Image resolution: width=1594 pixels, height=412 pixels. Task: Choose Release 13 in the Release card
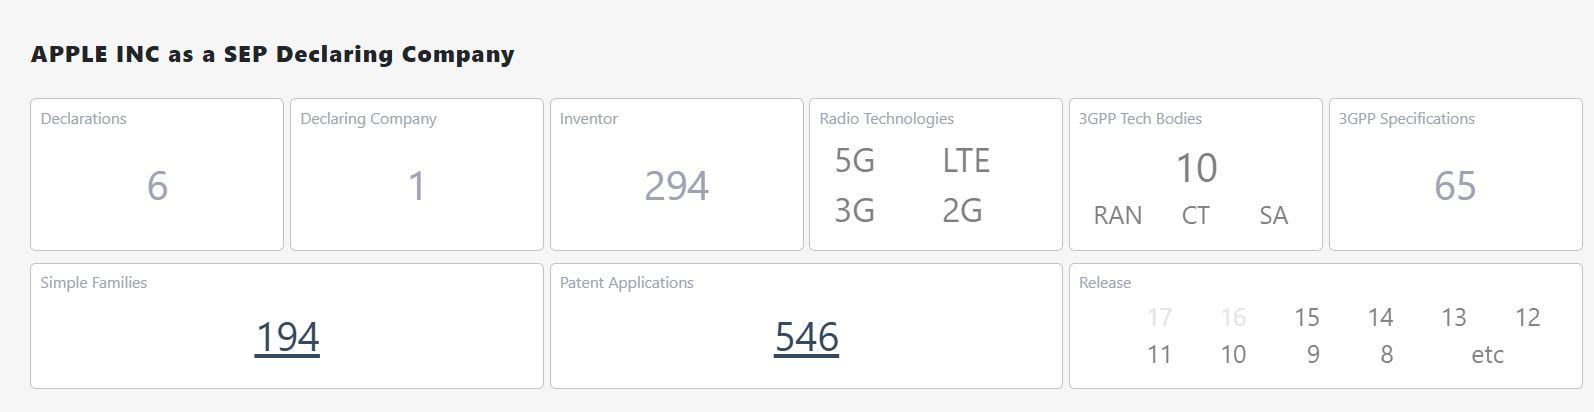coord(1453,318)
